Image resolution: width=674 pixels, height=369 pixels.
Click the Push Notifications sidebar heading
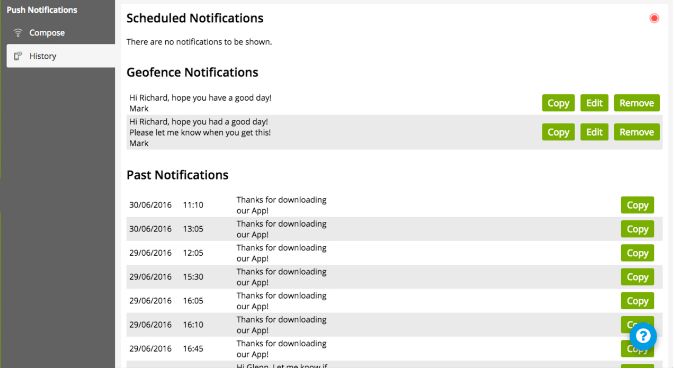point(42,10)
